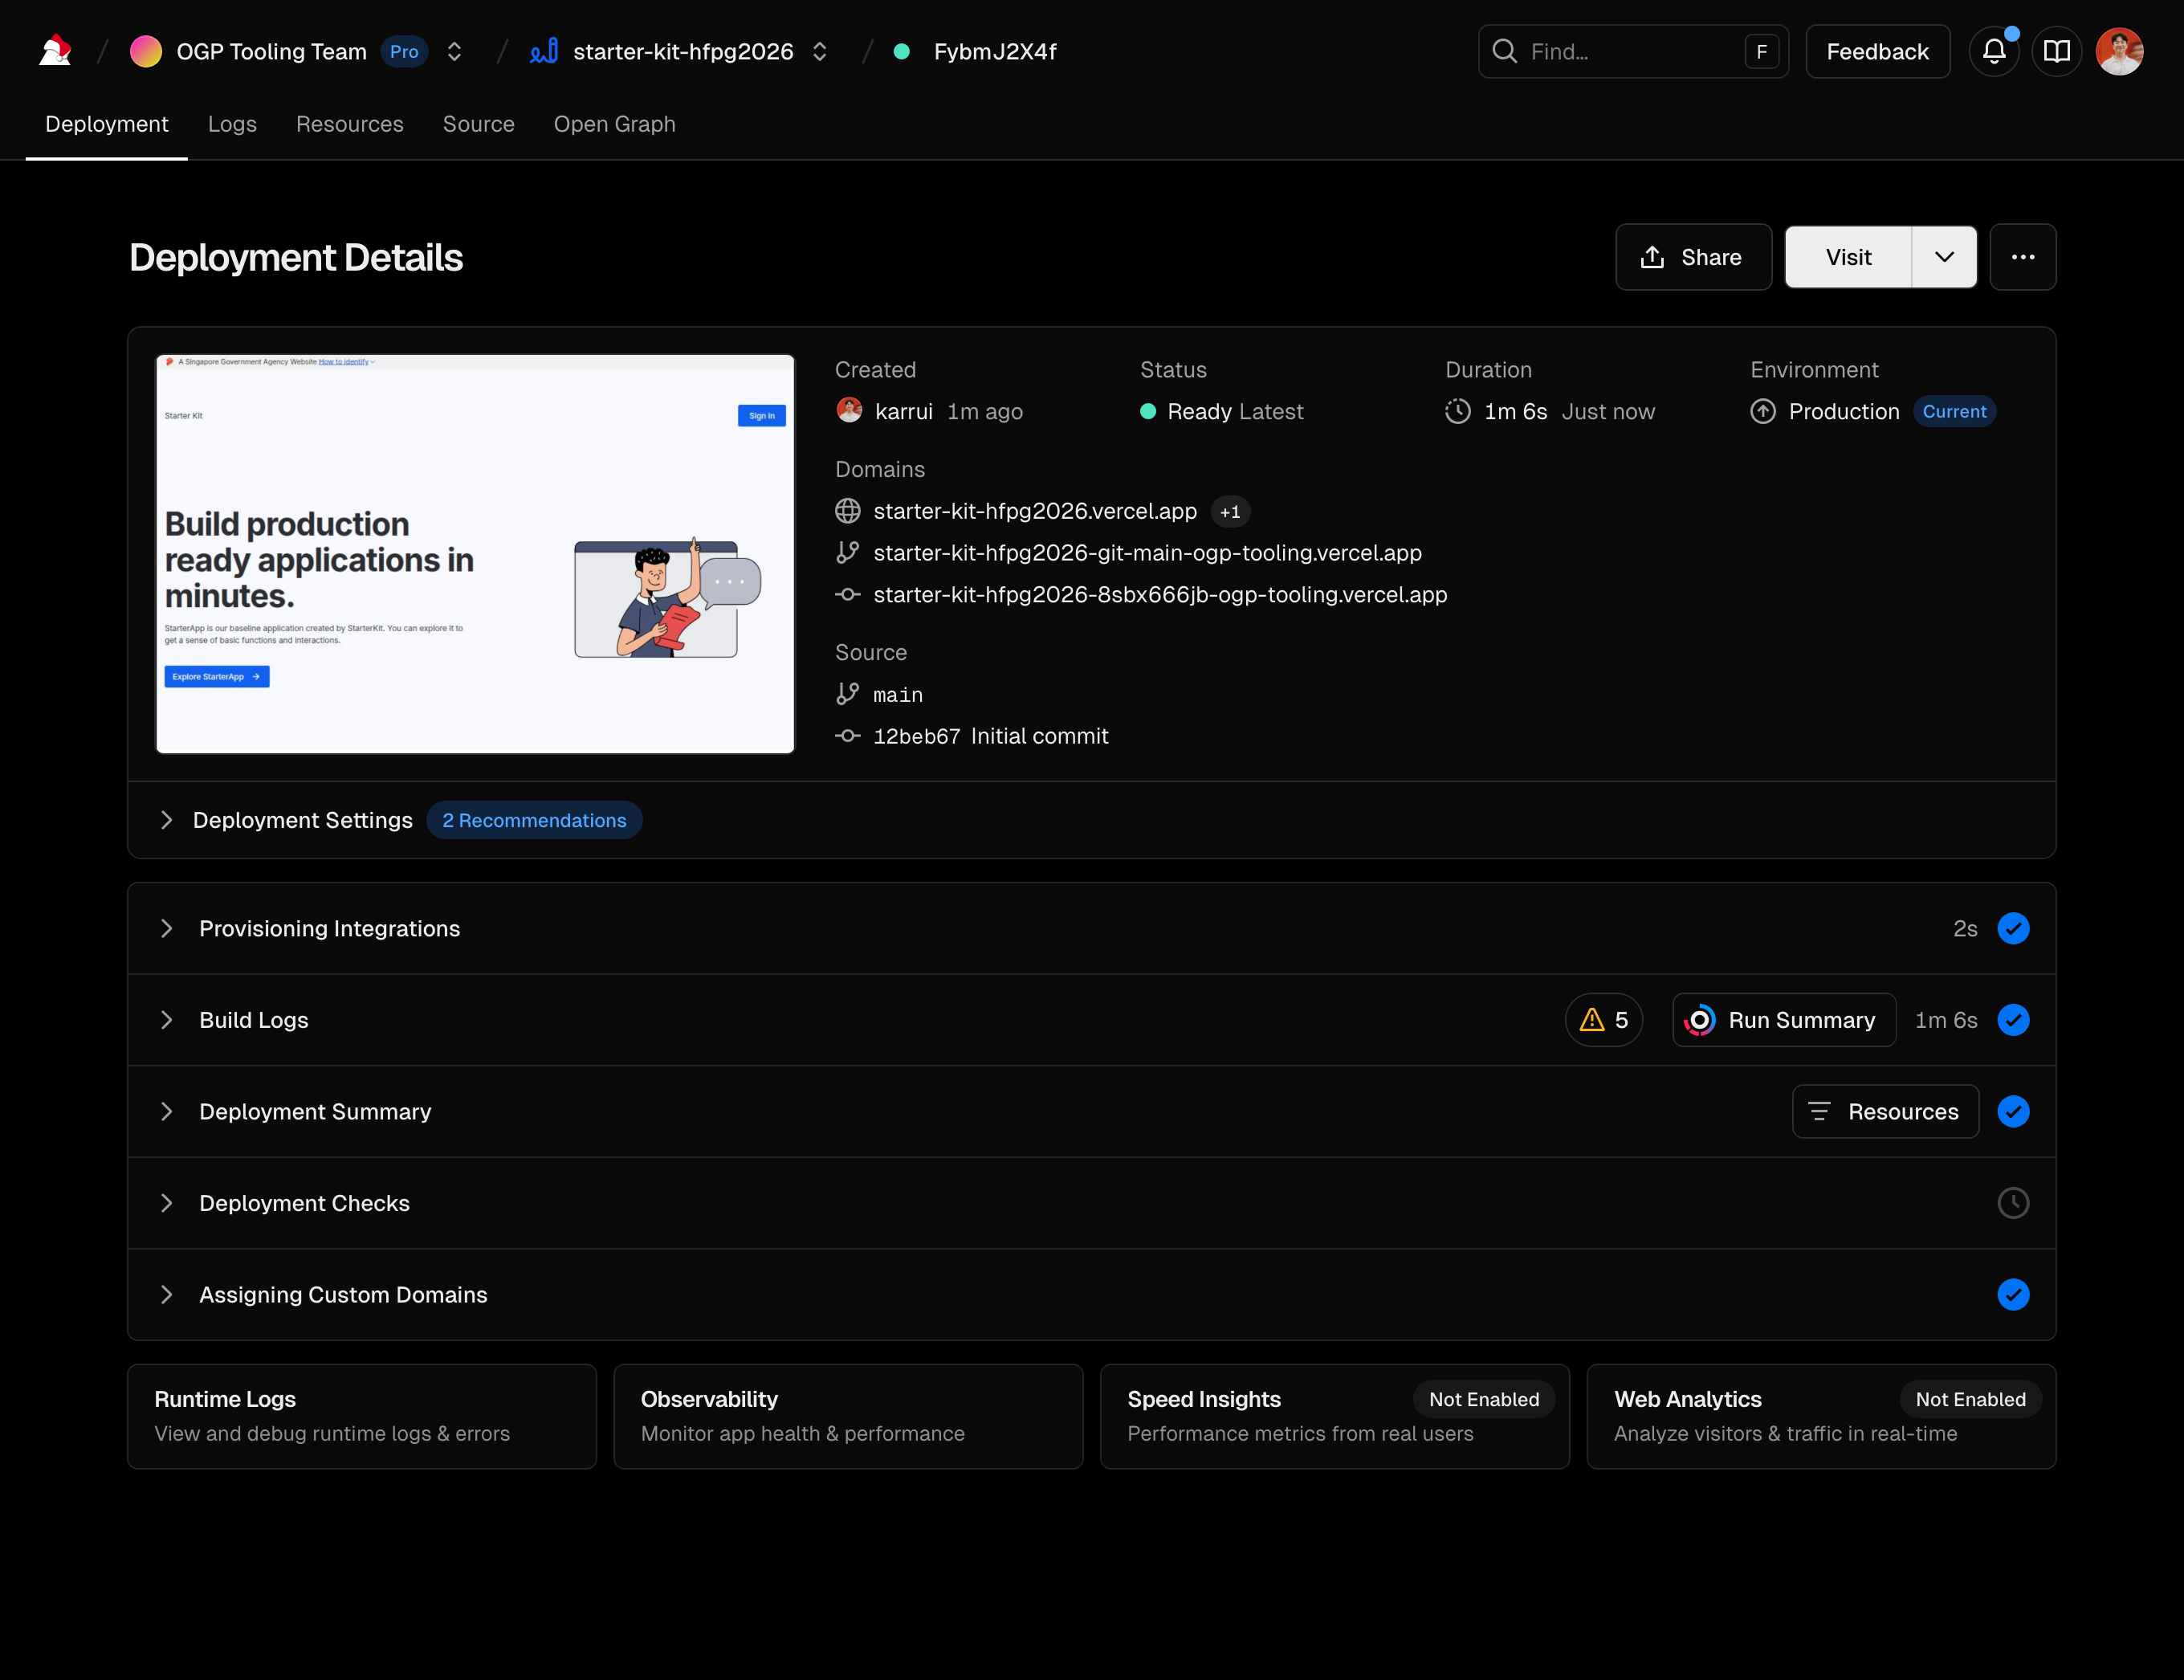This screenshot has width=2184, height=1680.
Task: Click the globe icon beside the main domain
Action: (847, 511)
